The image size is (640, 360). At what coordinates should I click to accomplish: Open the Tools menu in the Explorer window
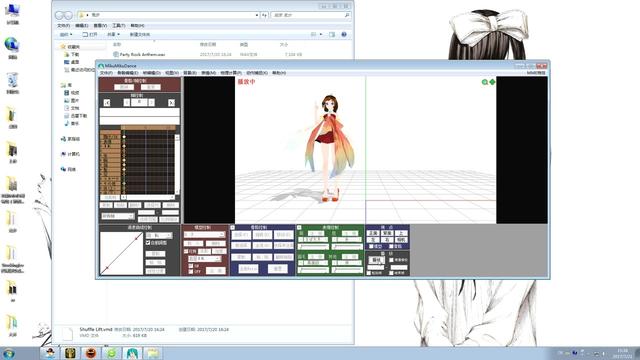coord(118,25)
